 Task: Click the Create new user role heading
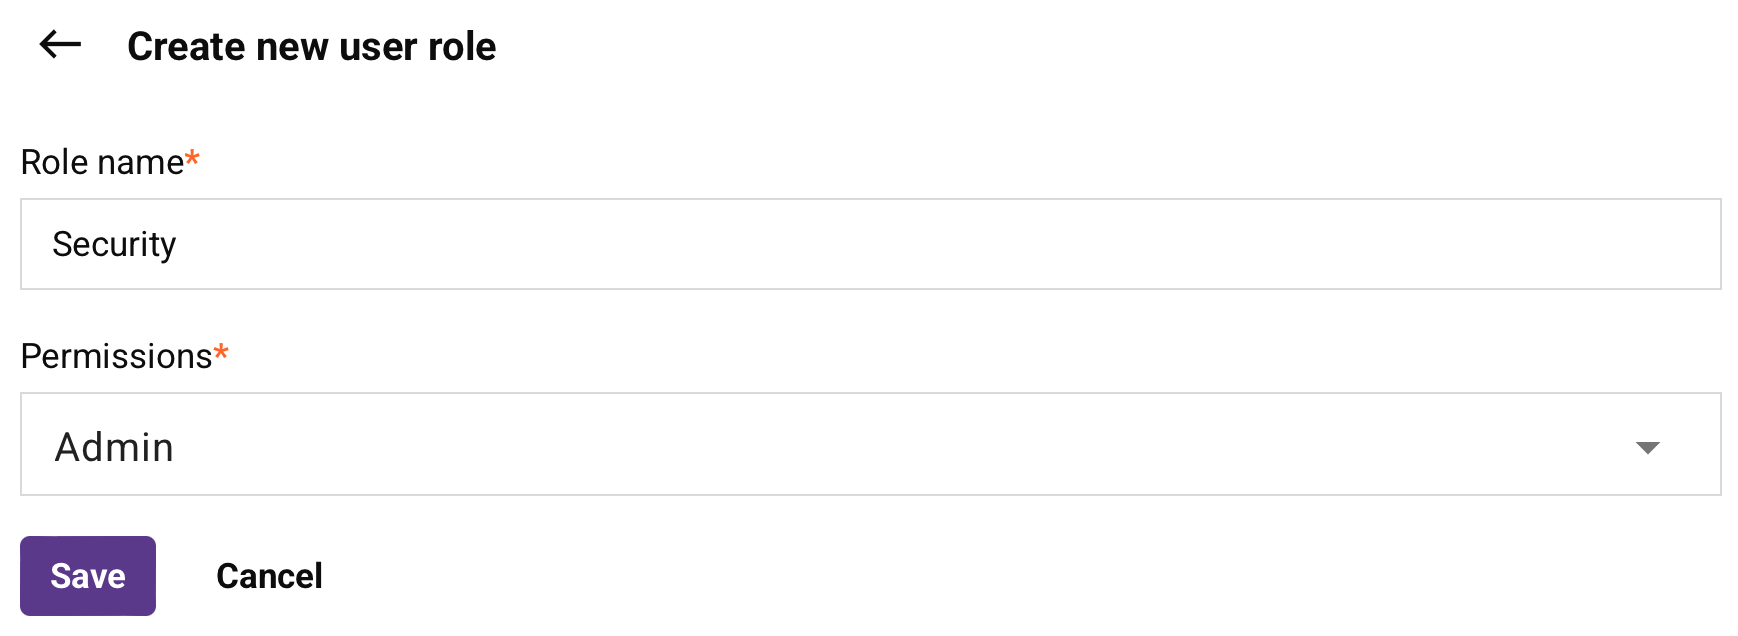click(x=311, y=47)
